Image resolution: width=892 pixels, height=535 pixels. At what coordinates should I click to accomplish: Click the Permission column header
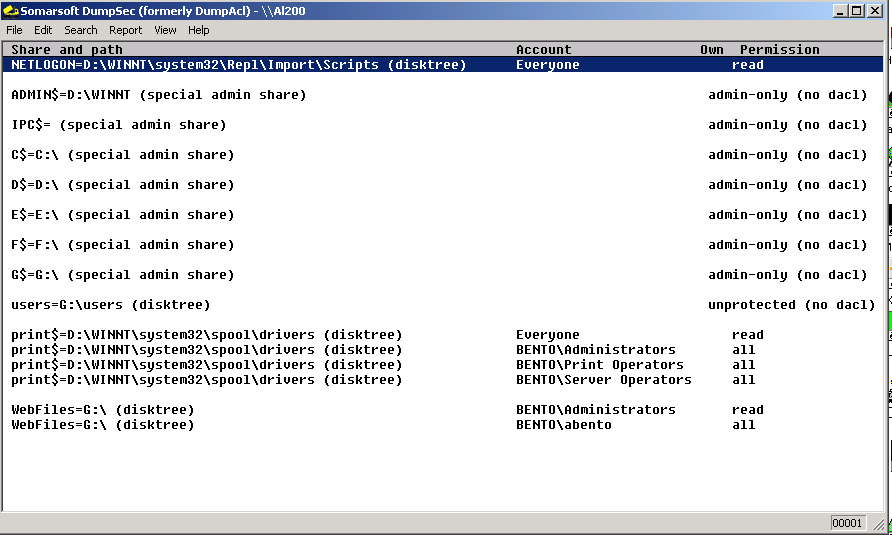pyautogui.click(x=779, y=50)
